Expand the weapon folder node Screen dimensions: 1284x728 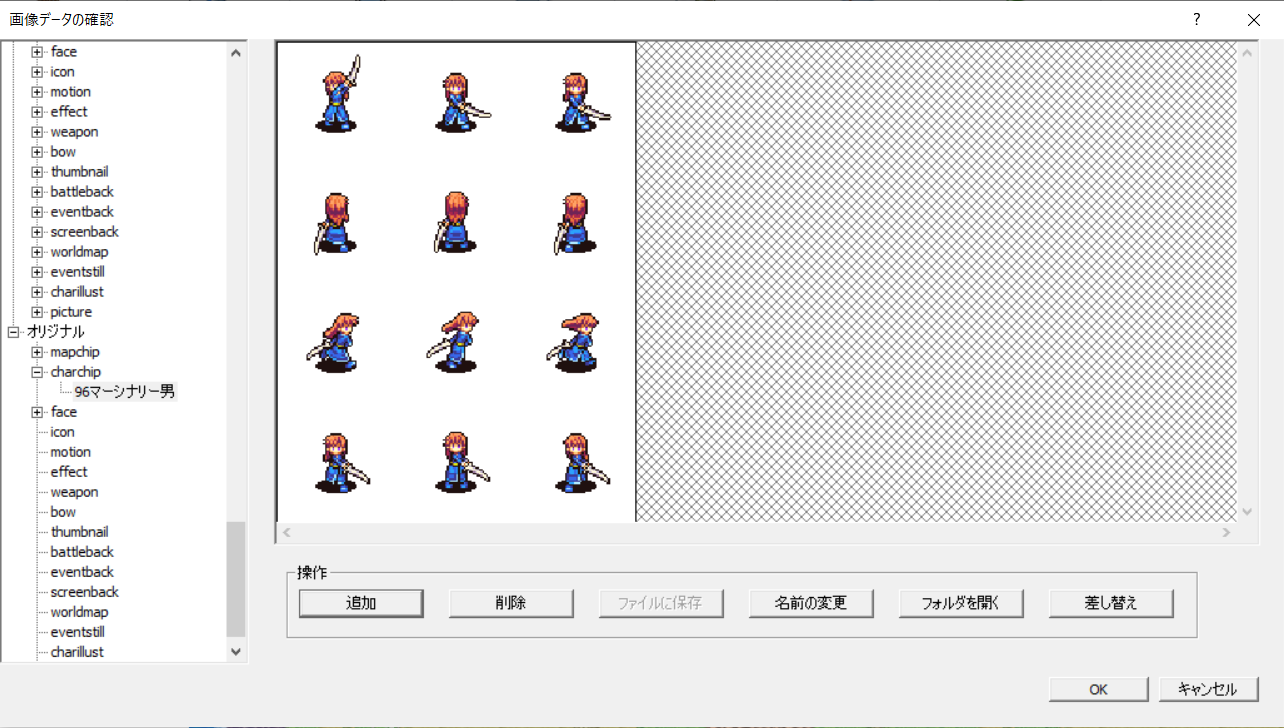pyautogui.click(x=35, y=131)
